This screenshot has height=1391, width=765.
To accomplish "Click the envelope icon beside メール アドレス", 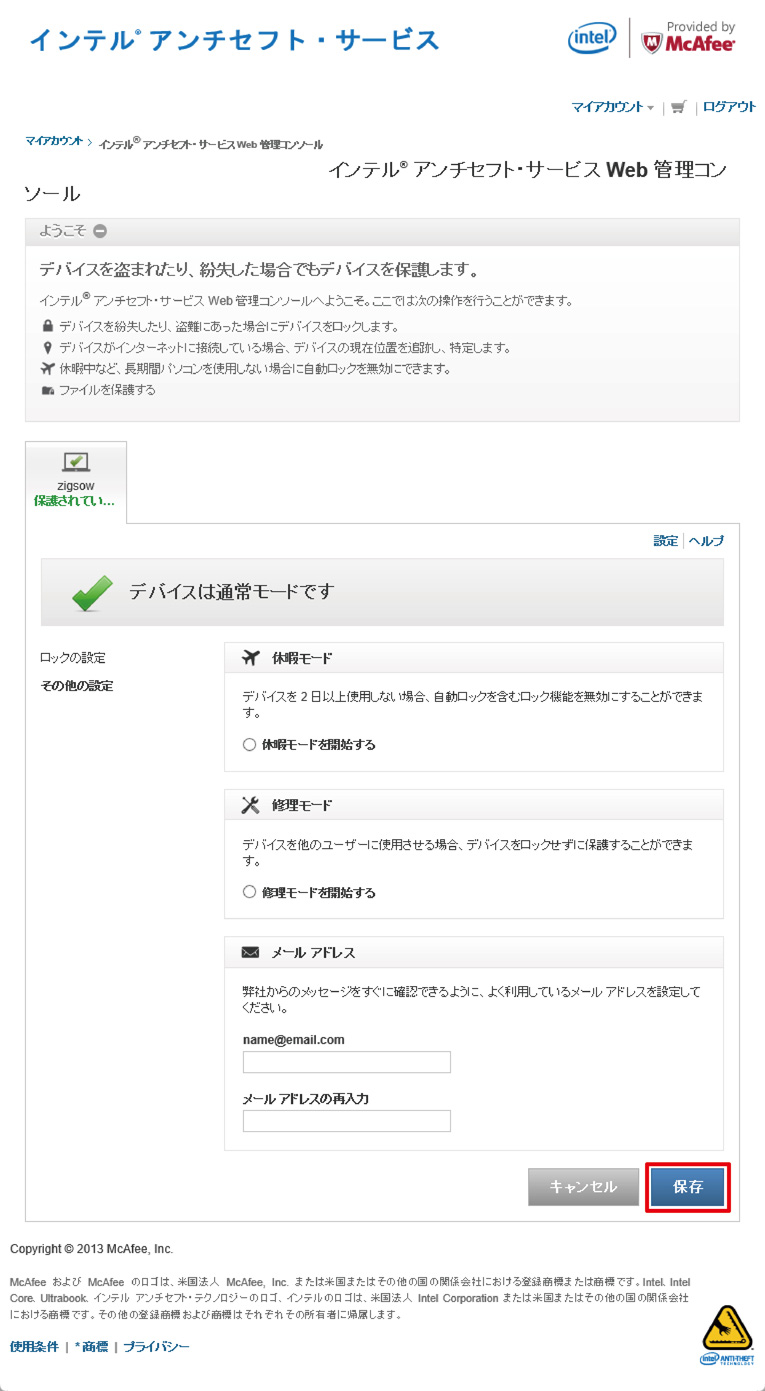I will (251, 952).
